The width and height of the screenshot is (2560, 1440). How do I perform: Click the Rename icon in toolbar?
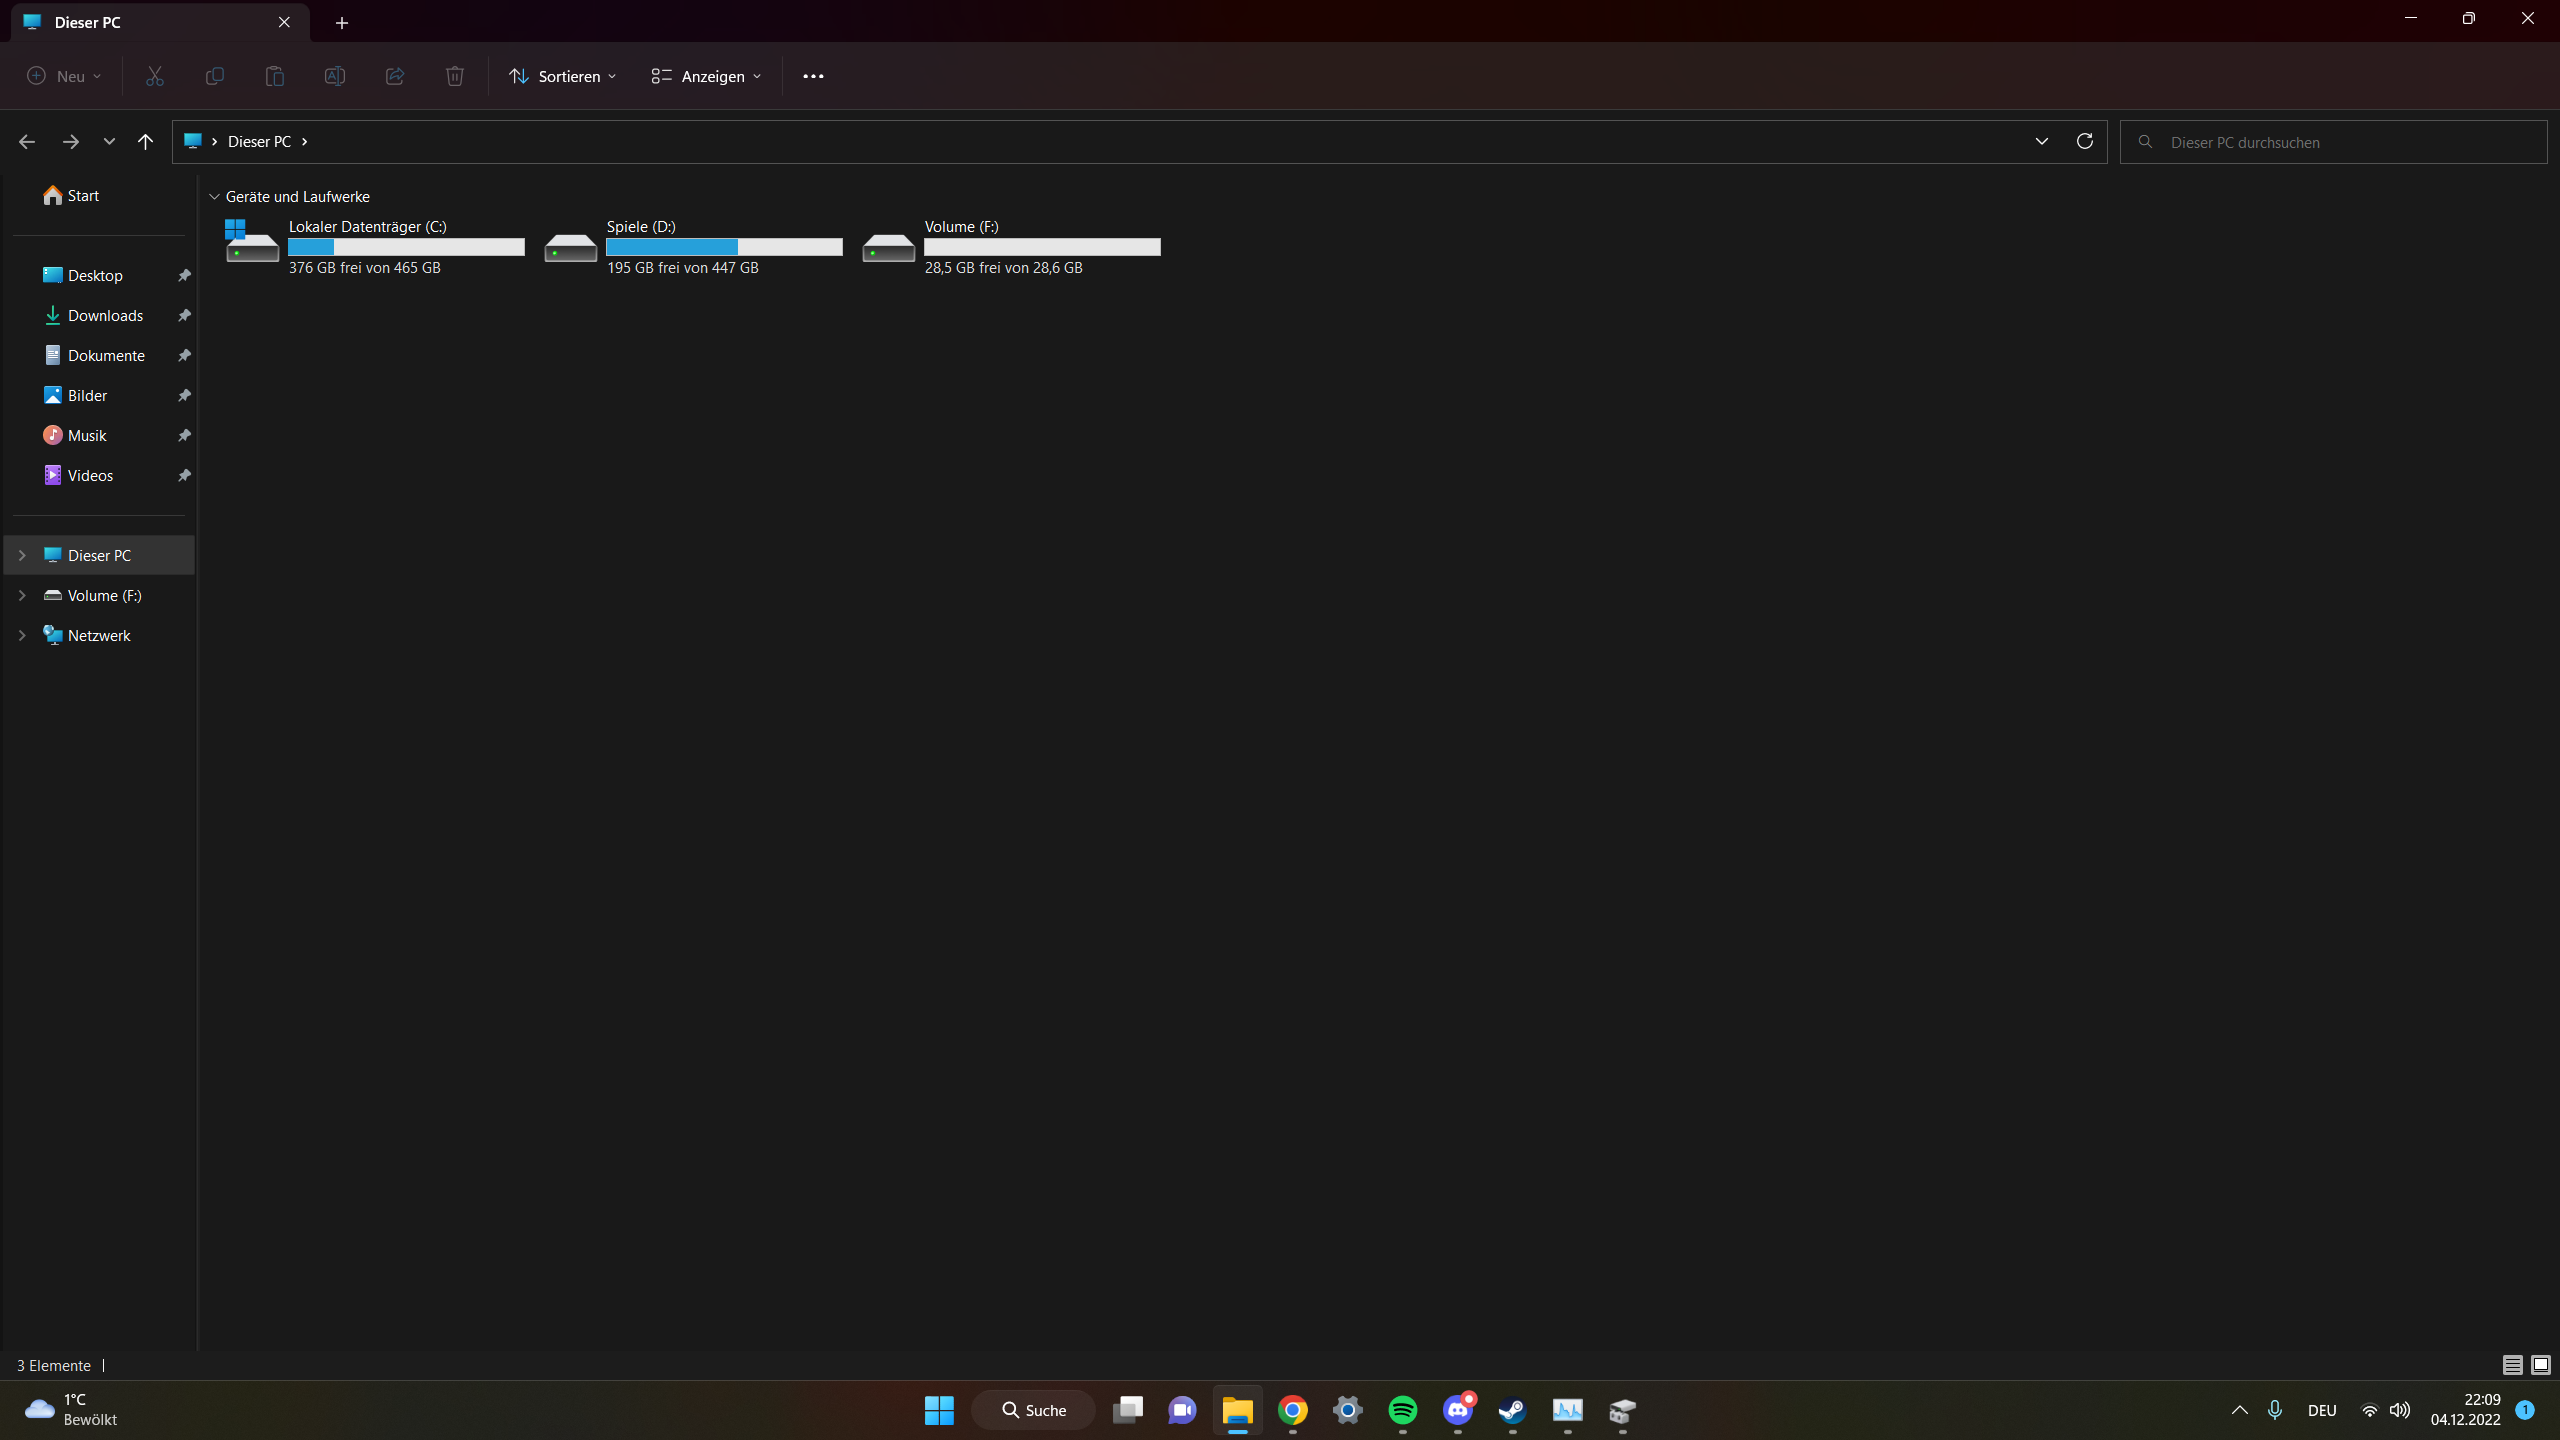335,76
